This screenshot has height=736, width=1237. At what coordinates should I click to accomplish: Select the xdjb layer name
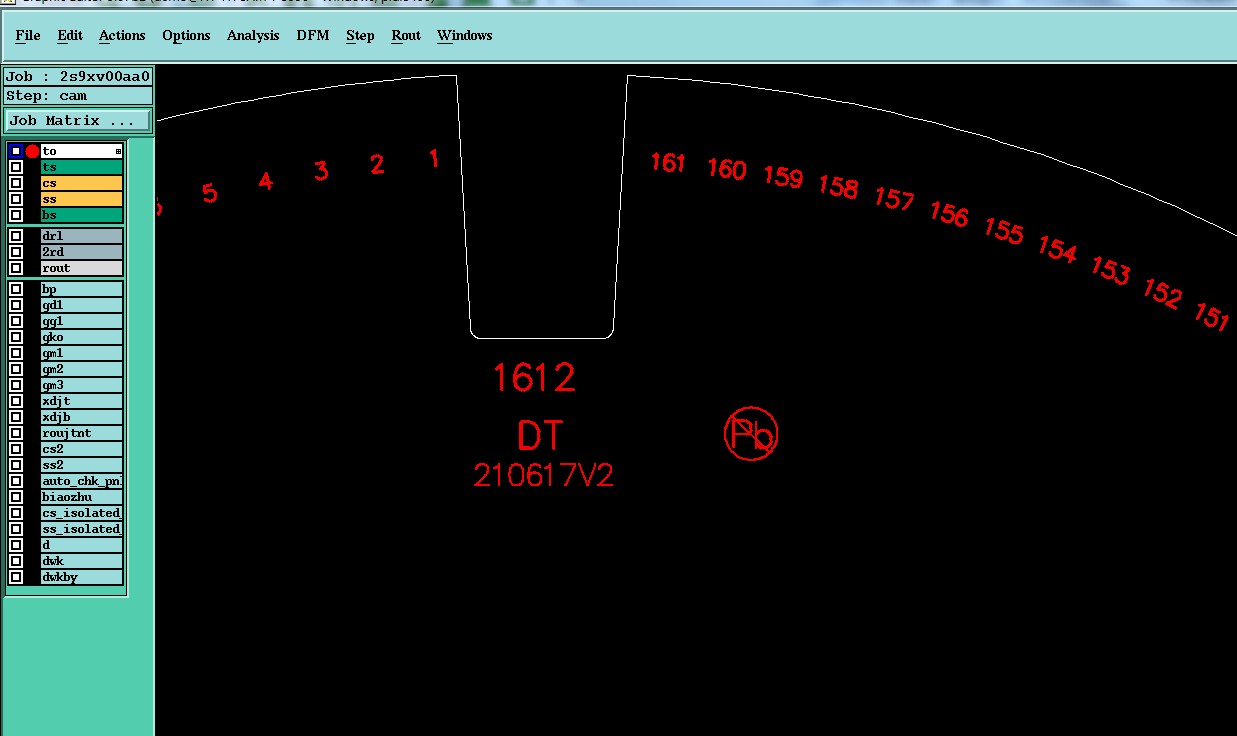[x=81, y=417]
